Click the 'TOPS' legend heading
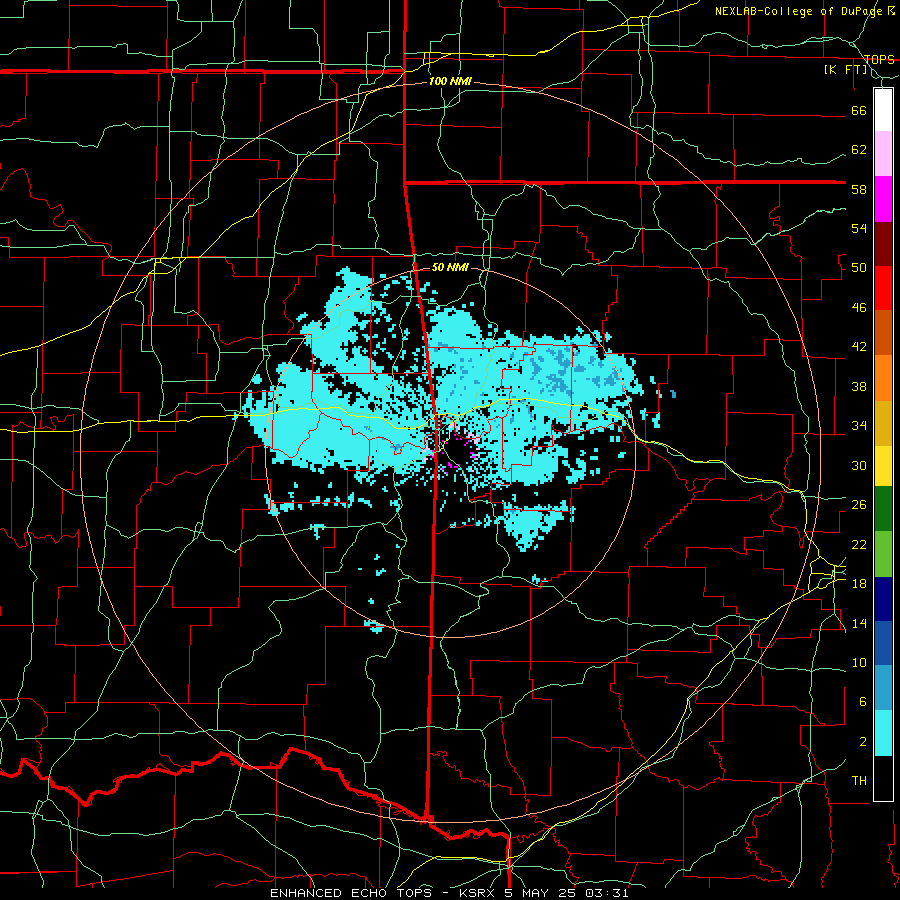900x900 pixels. click(879, 59)
